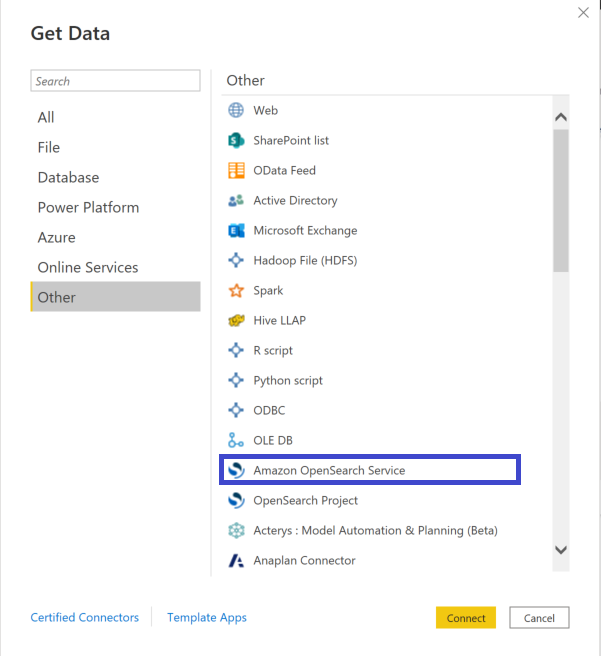The image size is (601, 656).
Task: Choose the Microsoft Exchange icon
Action: tap(236, 231)
